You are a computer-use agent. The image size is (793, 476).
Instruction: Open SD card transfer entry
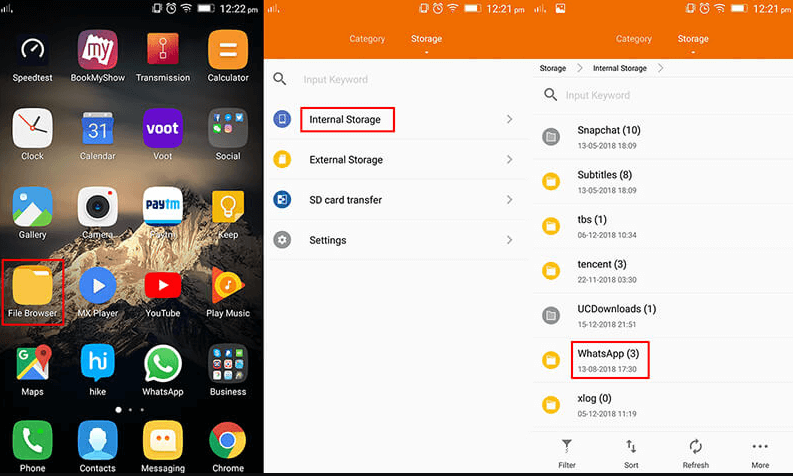coord(394,200)
